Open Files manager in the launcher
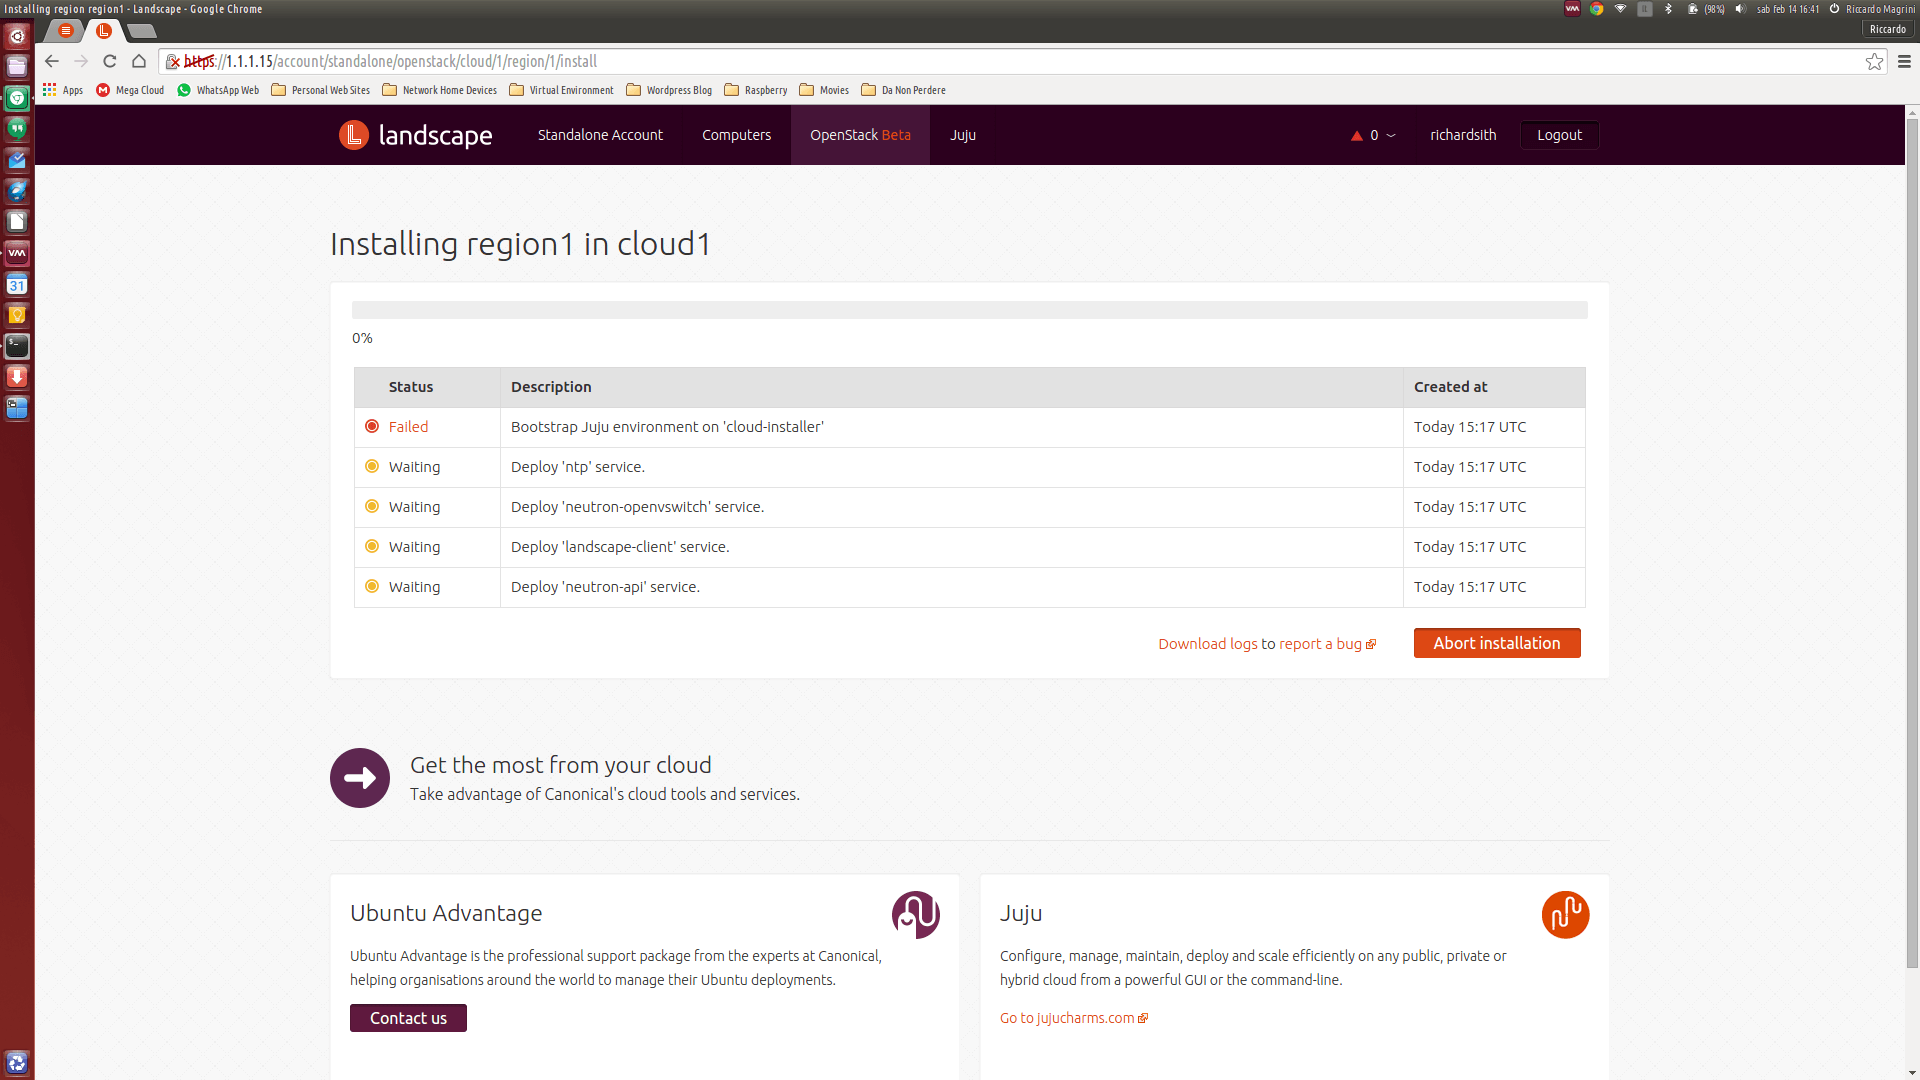The height and width of the screenshot is (1080, 1920). pos(17,67)
